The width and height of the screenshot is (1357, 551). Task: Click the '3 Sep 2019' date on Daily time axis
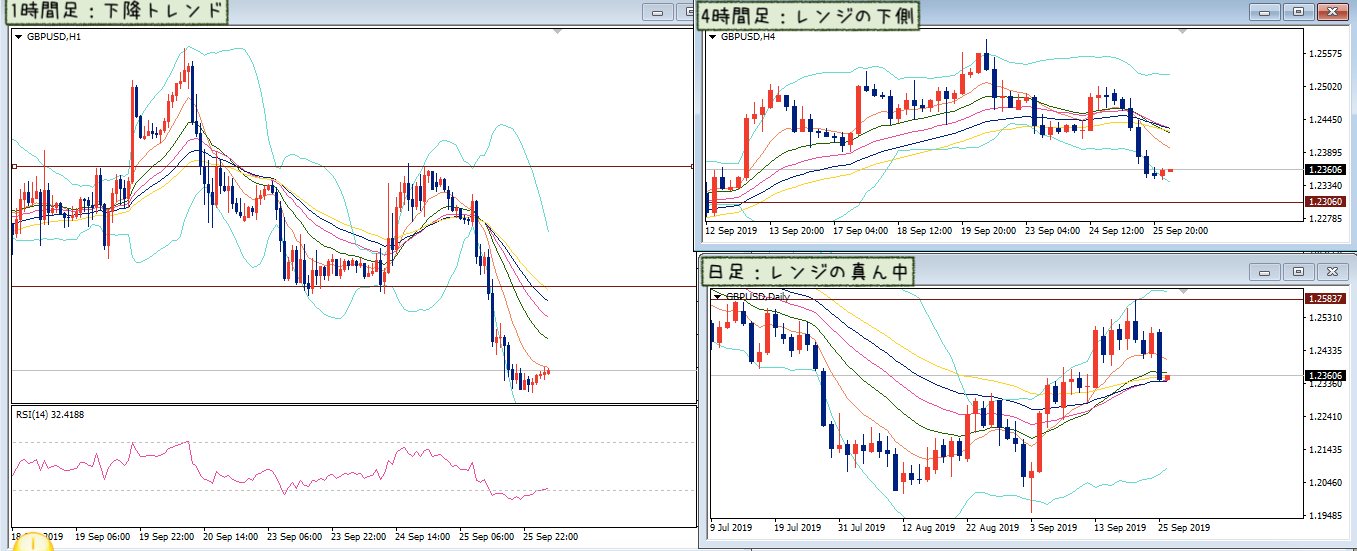[1054, 527]
